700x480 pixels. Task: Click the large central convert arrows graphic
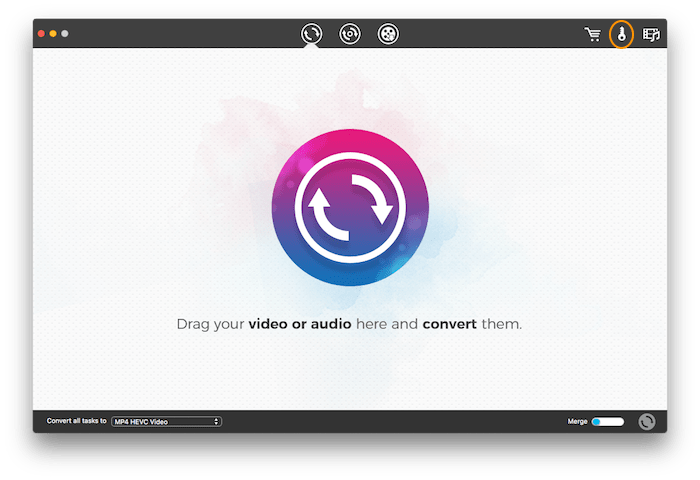click(x=350, y=208)
